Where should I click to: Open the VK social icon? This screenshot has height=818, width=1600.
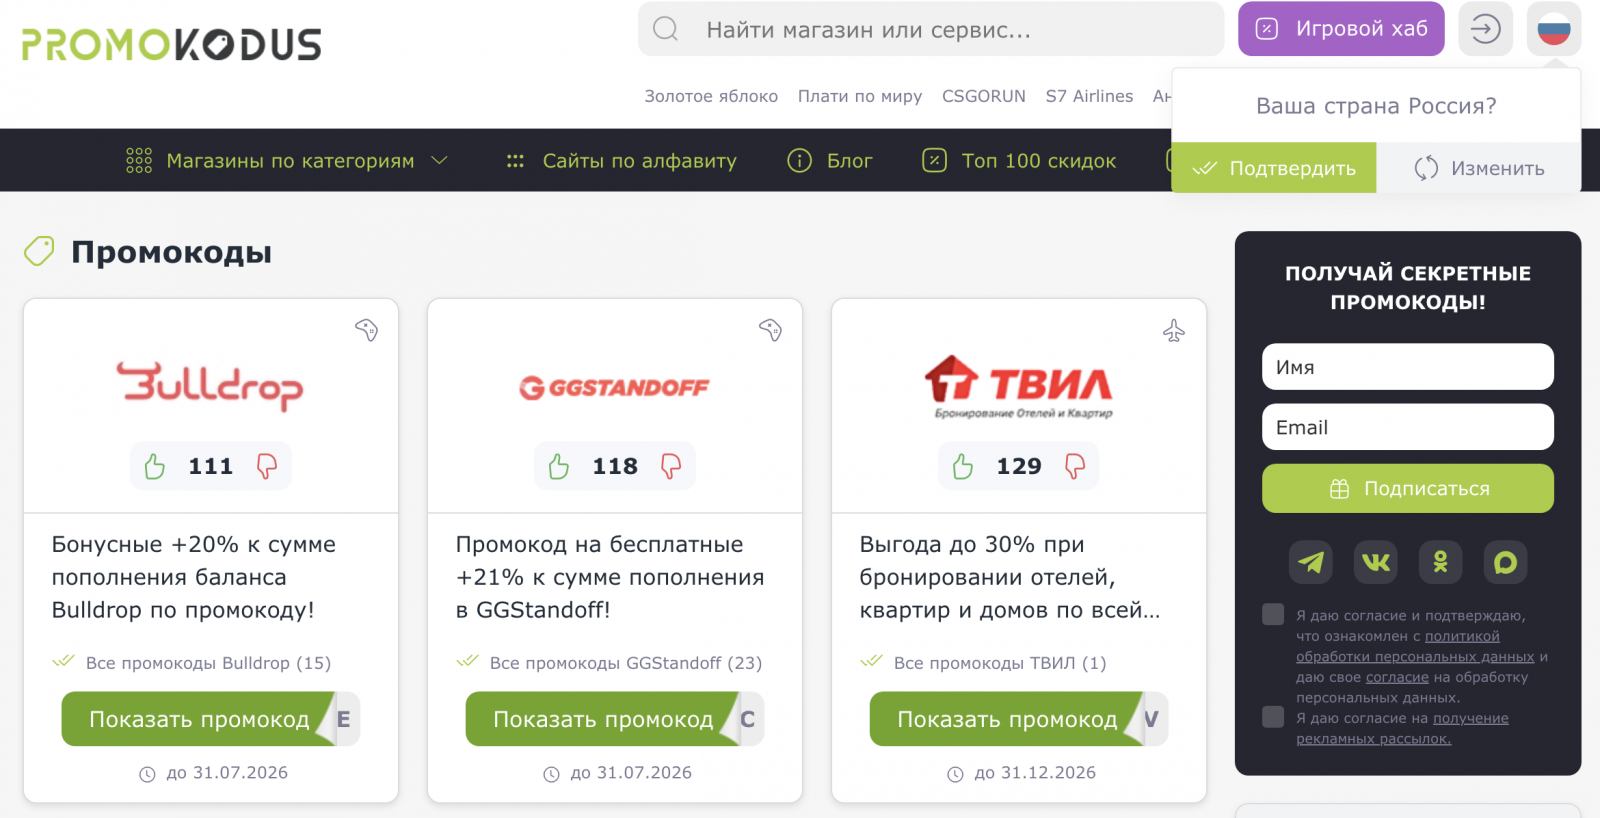click(x=1375, y=562)
